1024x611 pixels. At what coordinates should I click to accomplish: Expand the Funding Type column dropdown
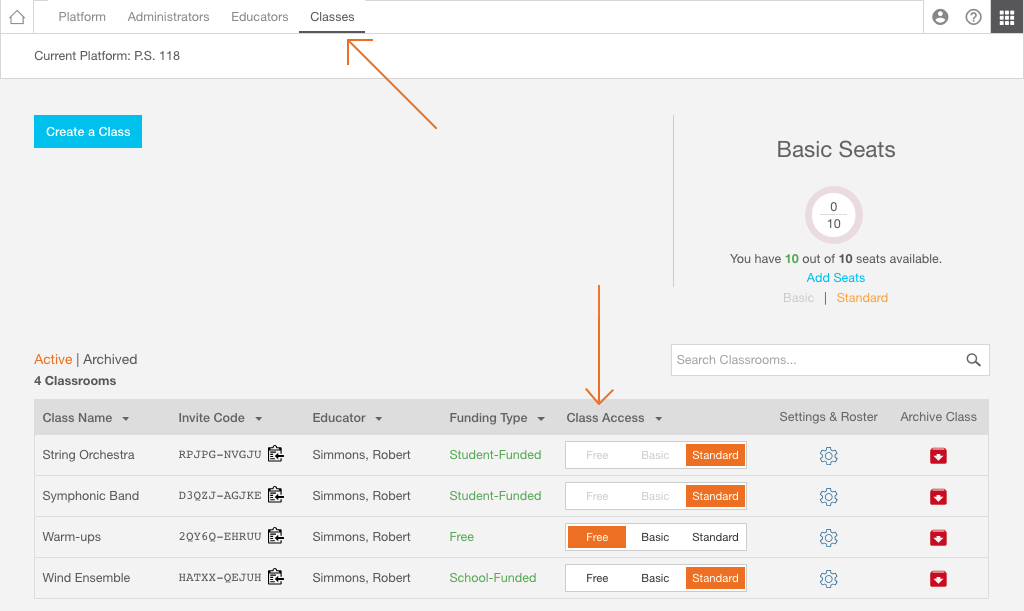tap(541, 418)
